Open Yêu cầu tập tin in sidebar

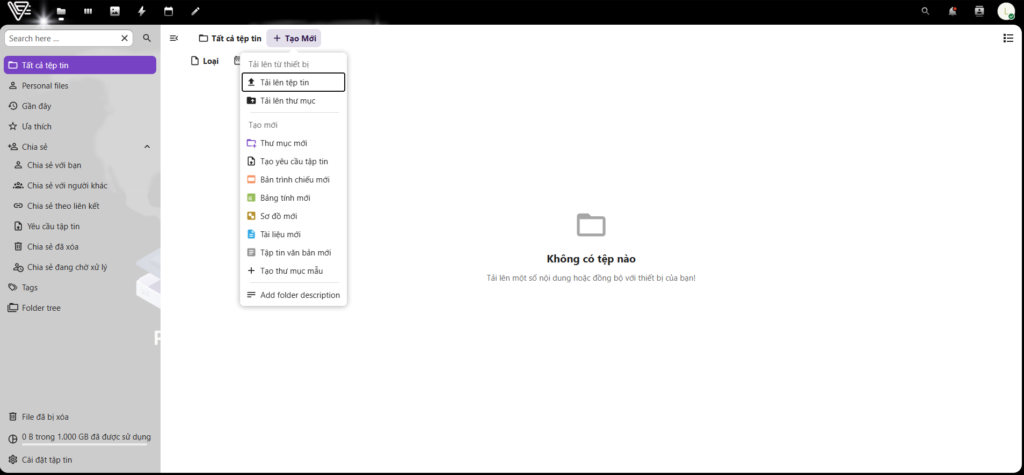point(82,226)
